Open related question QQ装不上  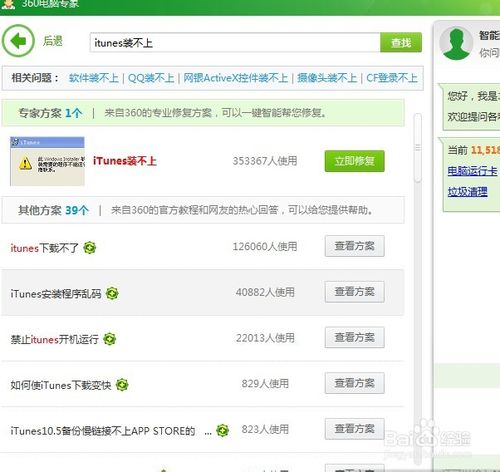pos(151,78)
